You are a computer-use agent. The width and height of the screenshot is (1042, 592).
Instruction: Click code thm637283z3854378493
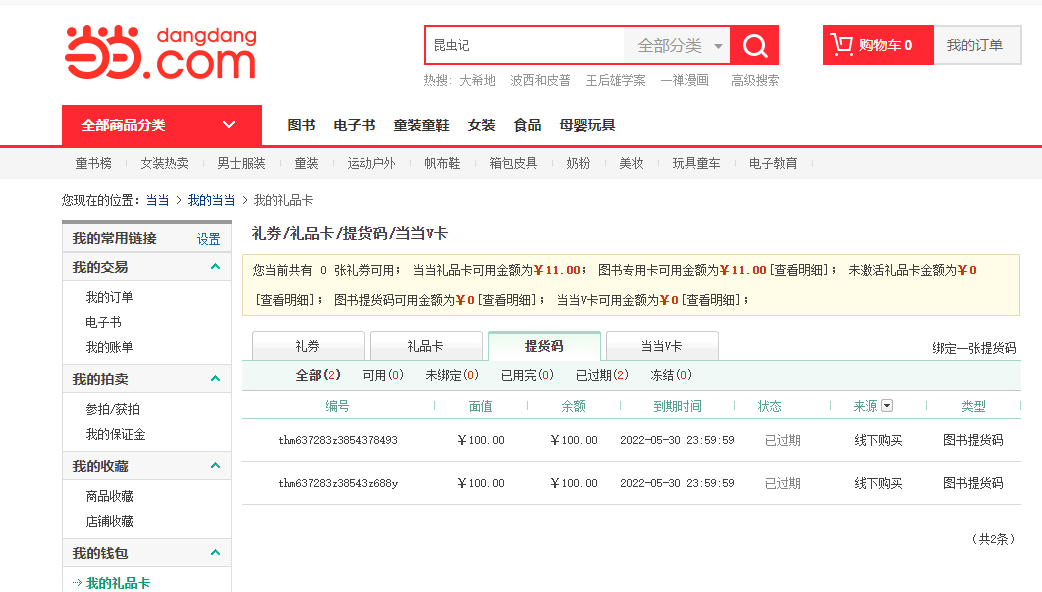338,440
